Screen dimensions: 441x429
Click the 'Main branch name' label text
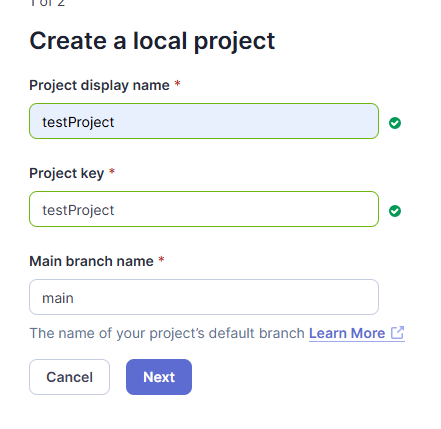[91, 261]
